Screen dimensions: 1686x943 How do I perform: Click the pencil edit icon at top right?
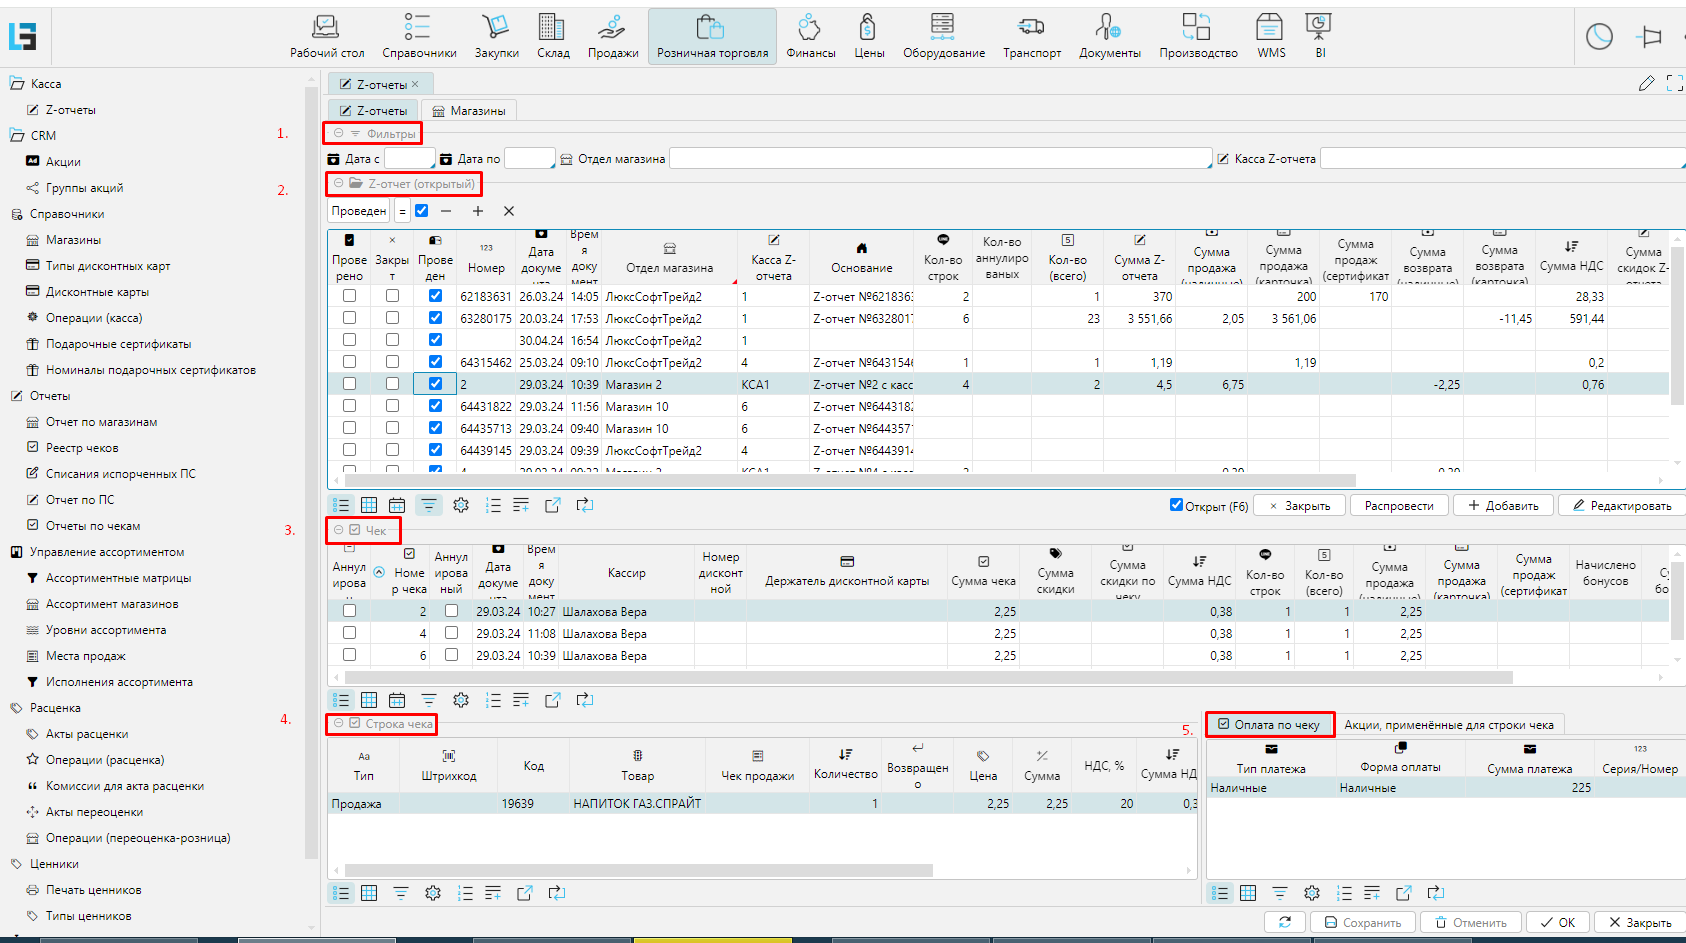[x=1646, y=84]
